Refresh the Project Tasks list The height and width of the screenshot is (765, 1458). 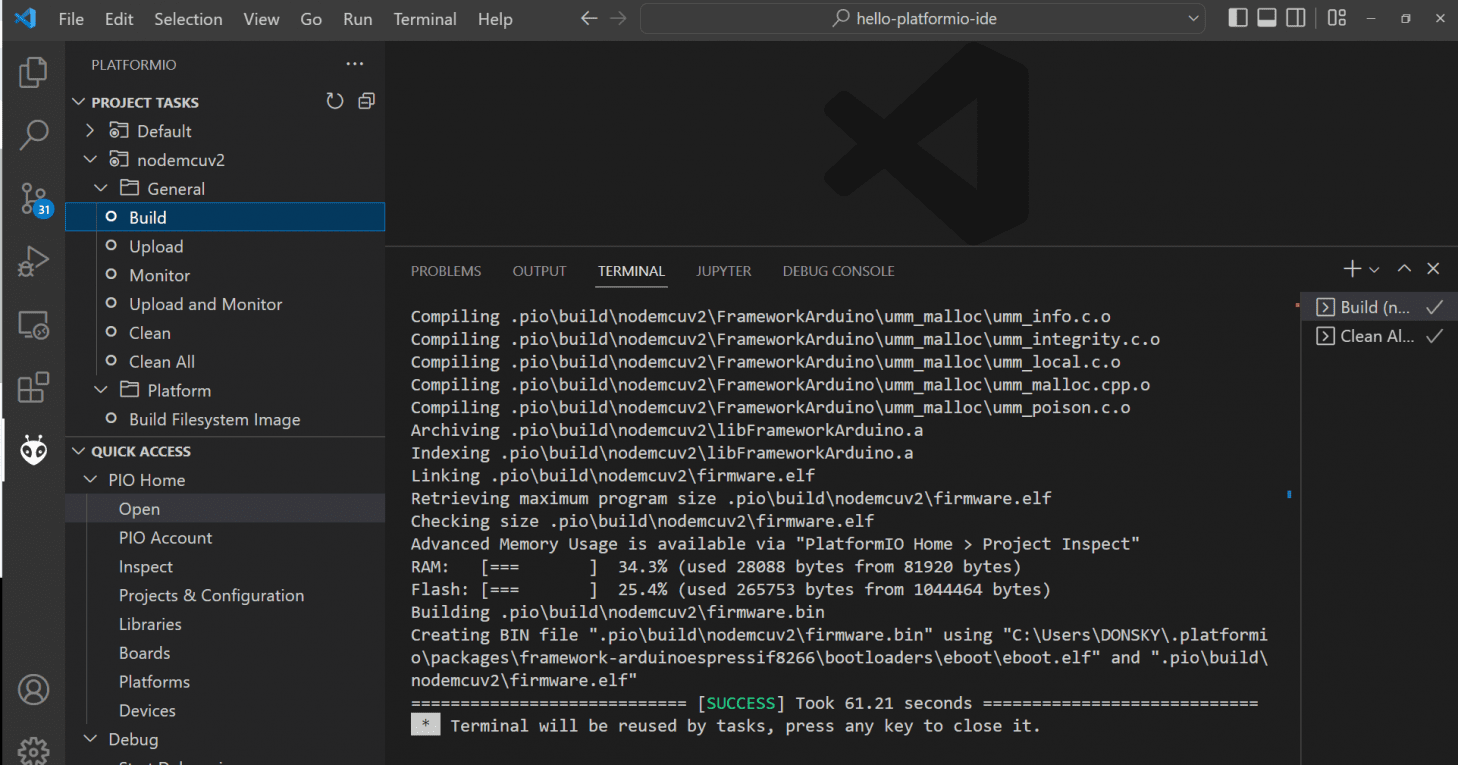pos(335,101)
